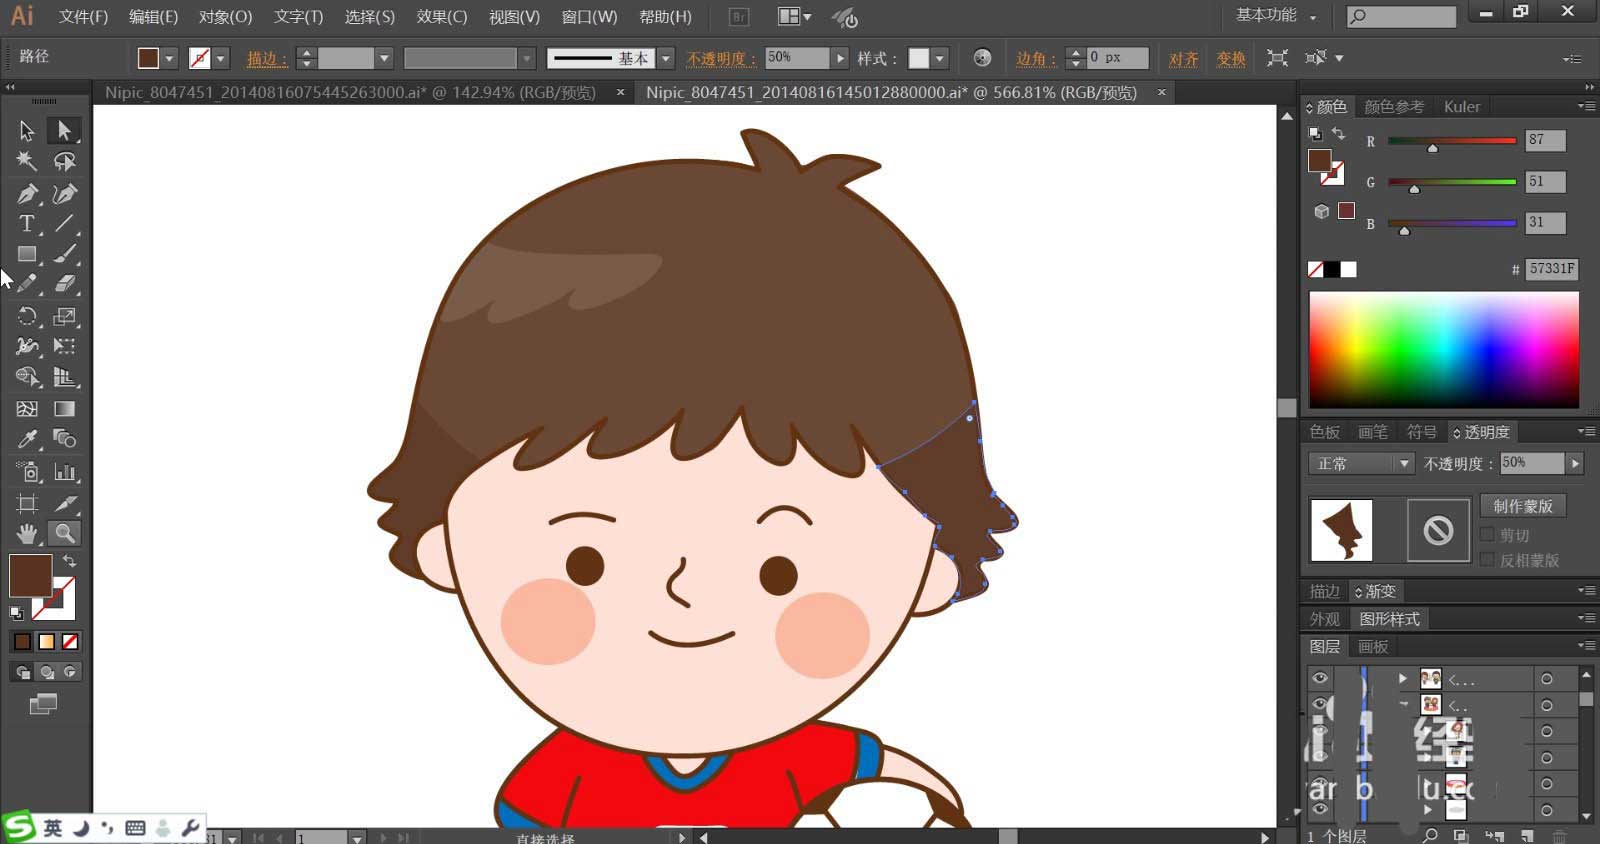
Task: Select the Pencil tool
Action: click(27, 284)
